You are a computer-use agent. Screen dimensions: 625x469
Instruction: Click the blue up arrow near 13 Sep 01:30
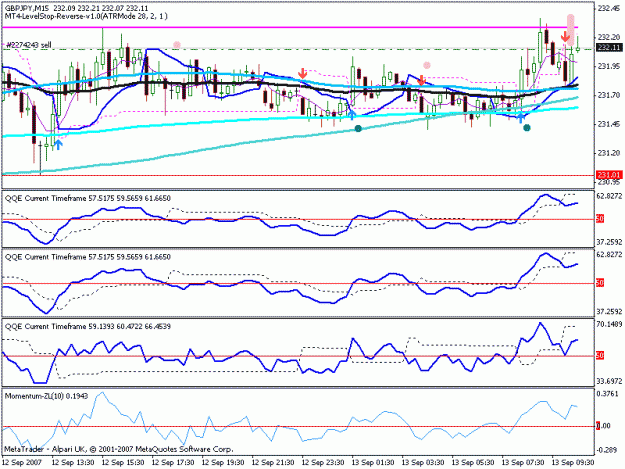point(352,114)
